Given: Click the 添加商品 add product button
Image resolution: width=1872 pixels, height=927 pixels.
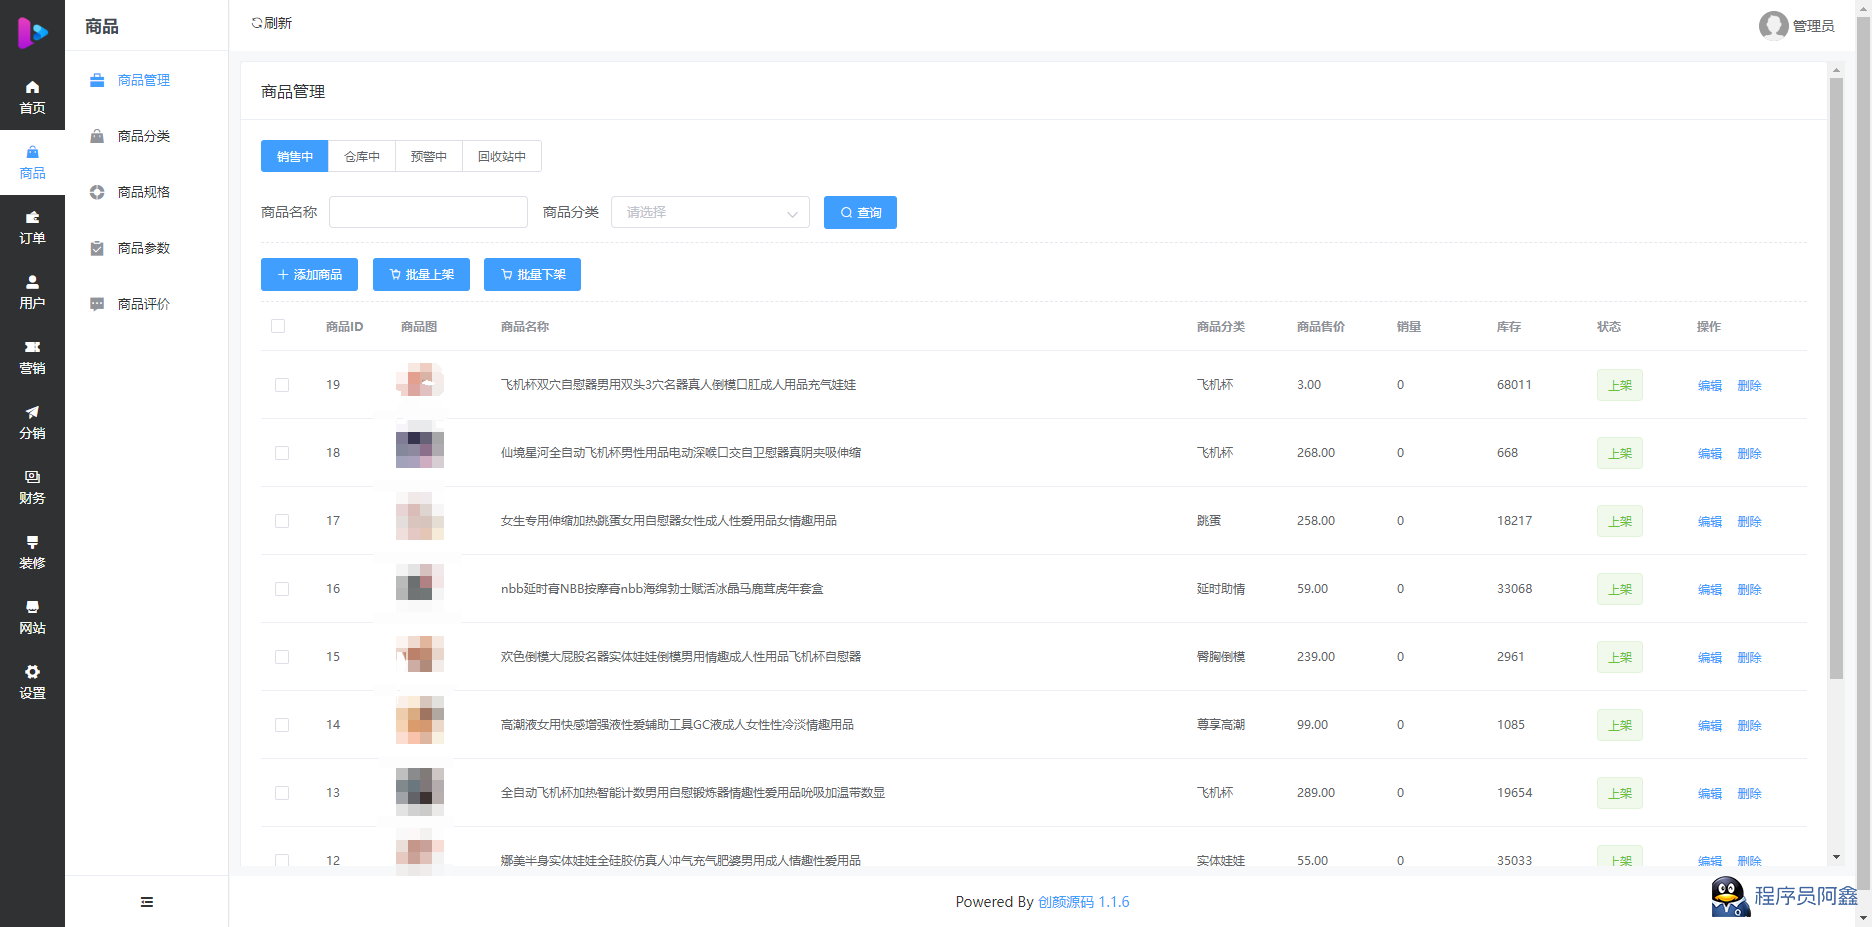Looking at the screenshot, I should pos(309,274).
